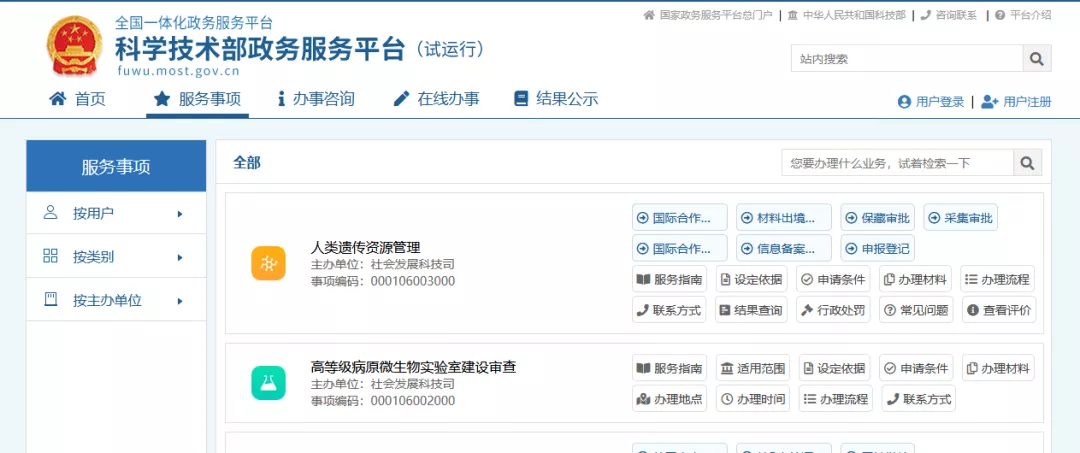Screen dimensions: 1080x453
Task: Open the 结果公示 tab
Action: 557,99
